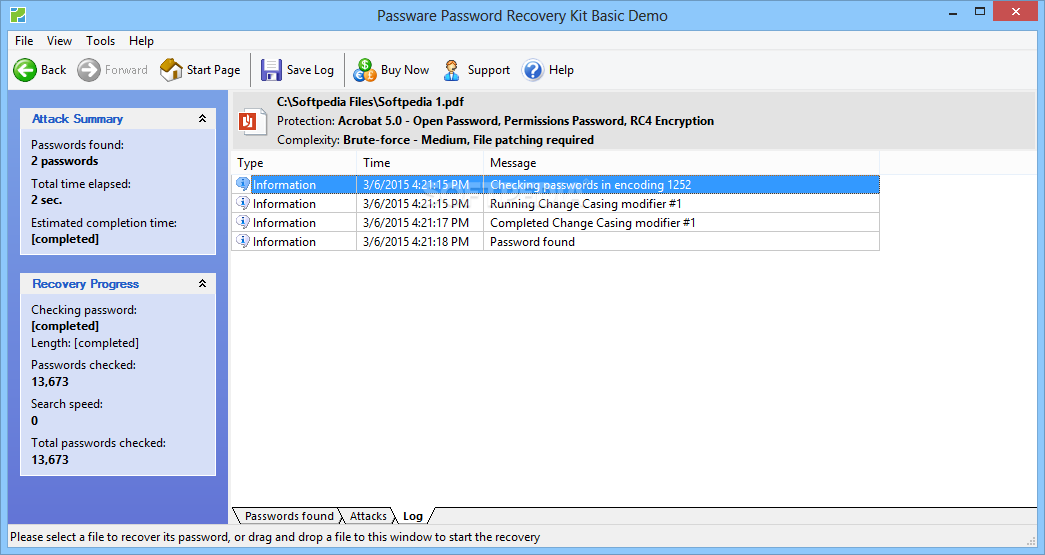
Task: Open the Tools menu
Action: (x=101, y=41)
